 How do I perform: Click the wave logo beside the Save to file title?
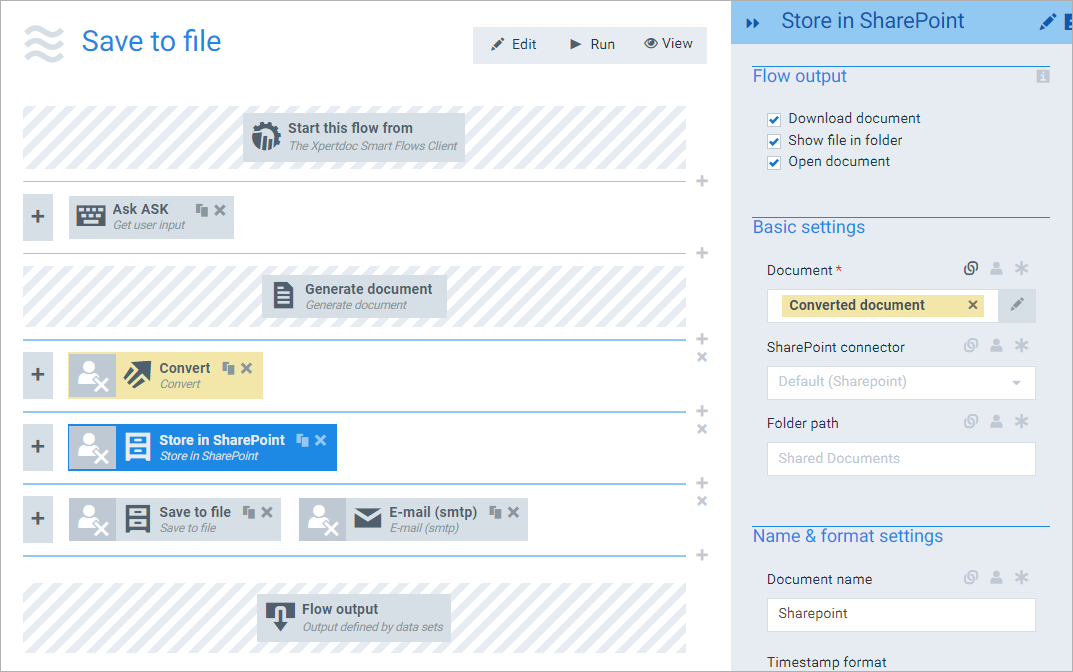coord(44,44)
